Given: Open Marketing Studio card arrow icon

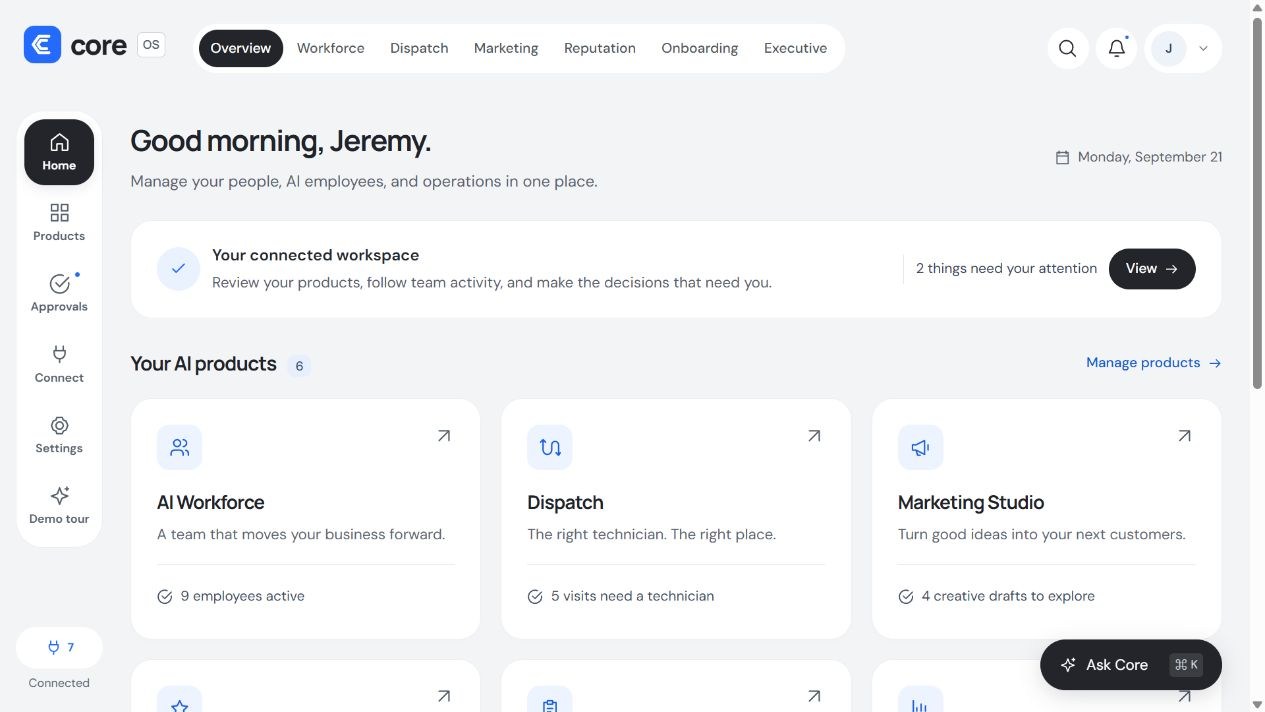Looking at the screenshot, I should pos(1184,436).
